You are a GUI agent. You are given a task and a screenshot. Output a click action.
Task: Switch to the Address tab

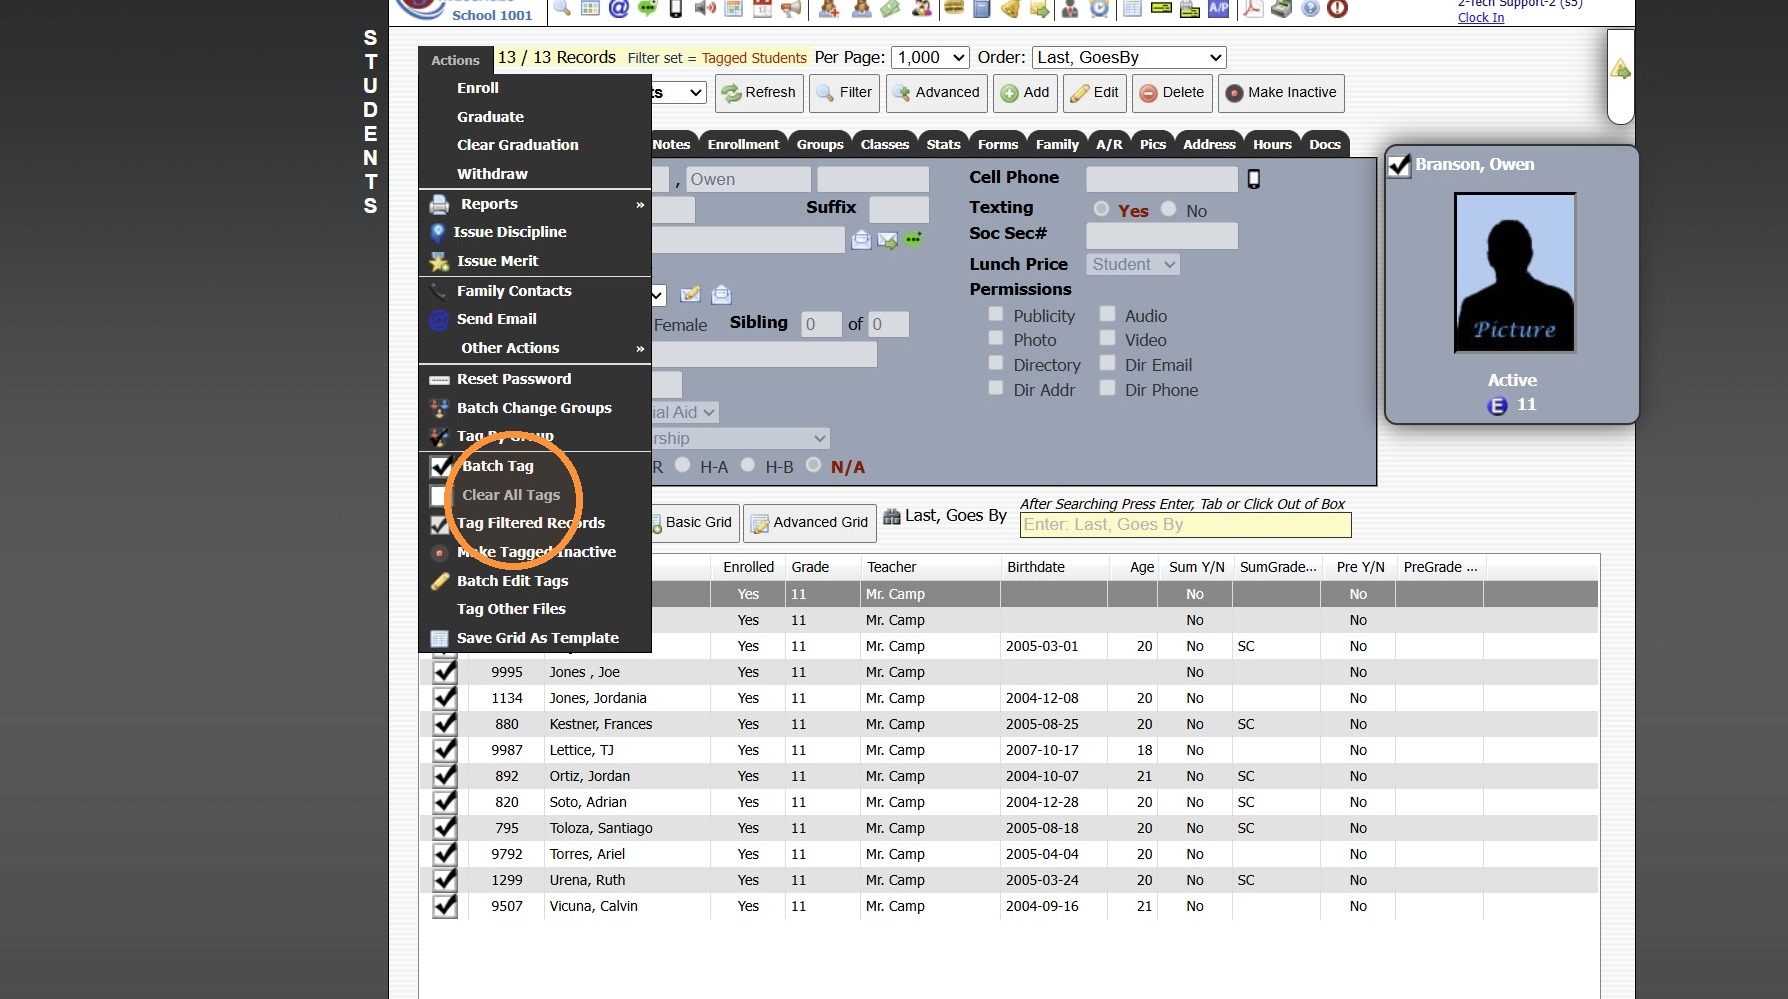1209,145
